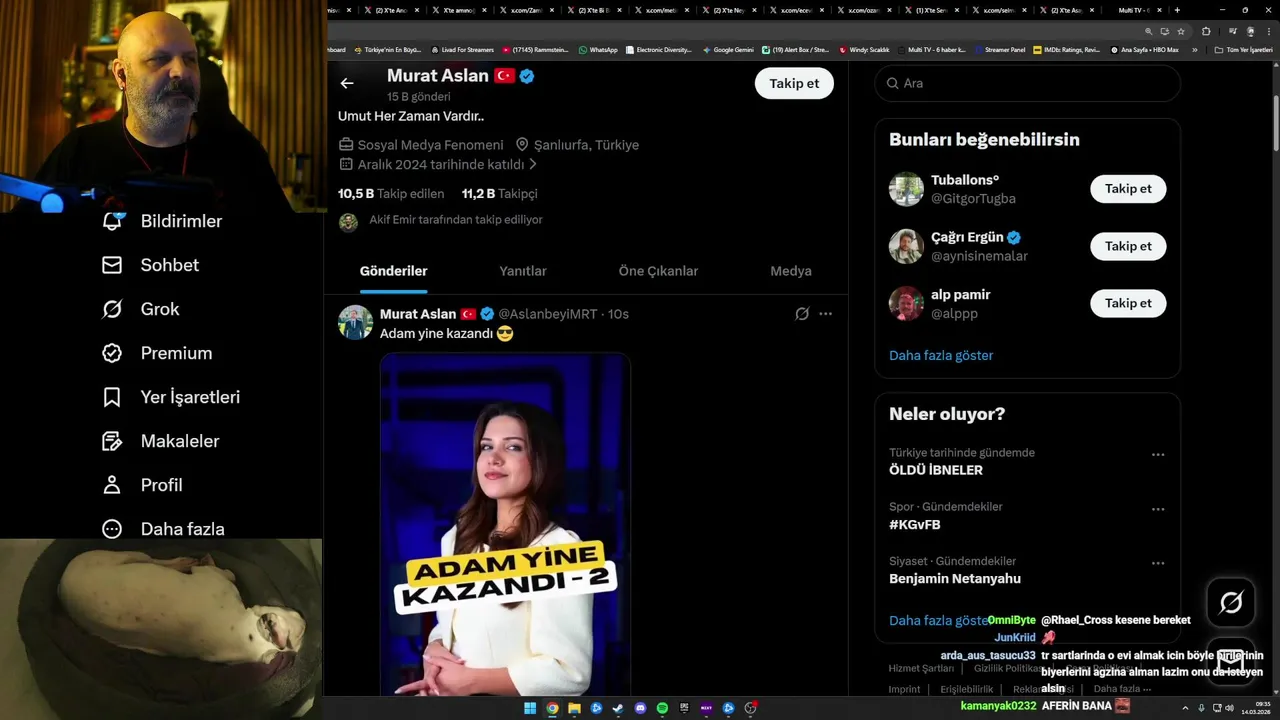Screen dimensions: 1280x720
Task: Click the @AslanbeyiMRT handle on the post
Action: click(548, 314)
